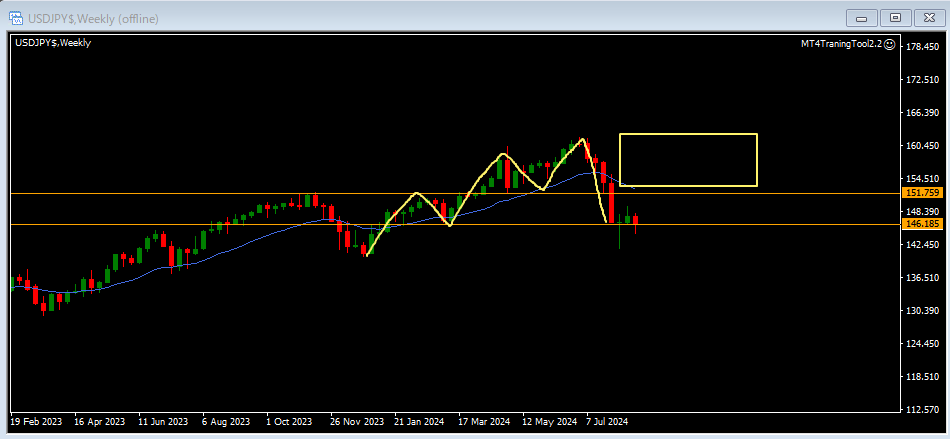950x439 pixels.
Task: Click the title bar text USDJPY$,Weekly (offline)
Action: (93, 18)
